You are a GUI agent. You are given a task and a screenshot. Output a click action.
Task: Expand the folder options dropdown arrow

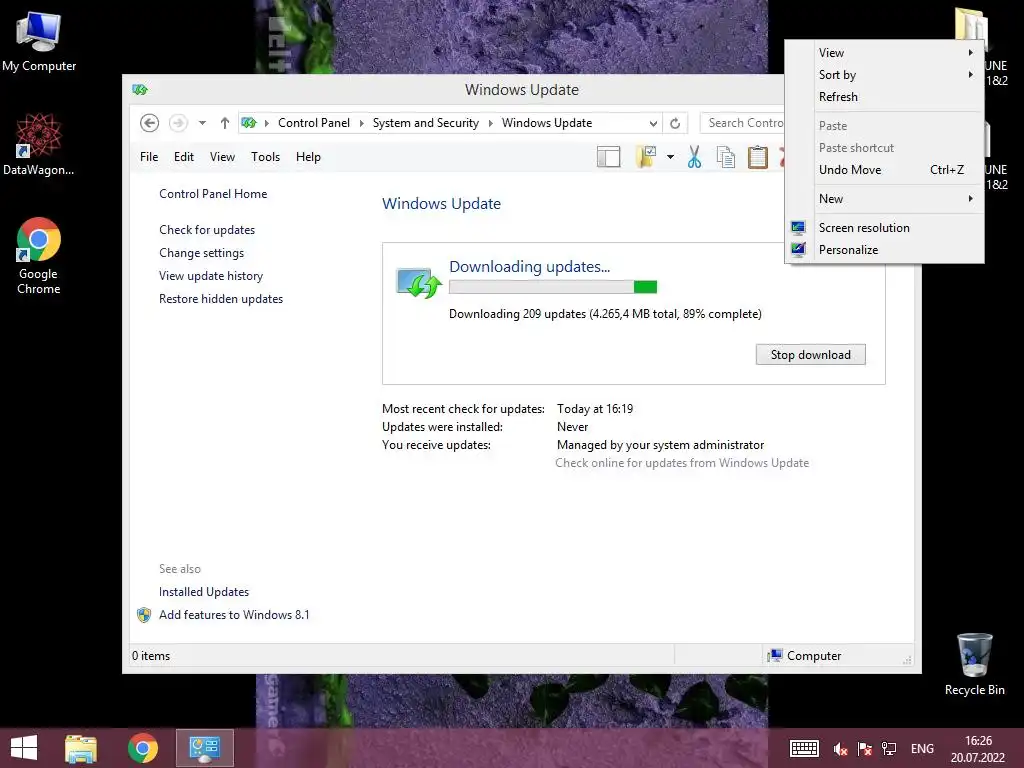pyautogui.click(x=671, y=157)
